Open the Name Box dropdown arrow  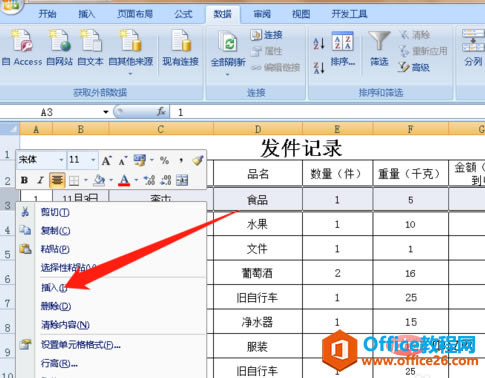[106, 112]
